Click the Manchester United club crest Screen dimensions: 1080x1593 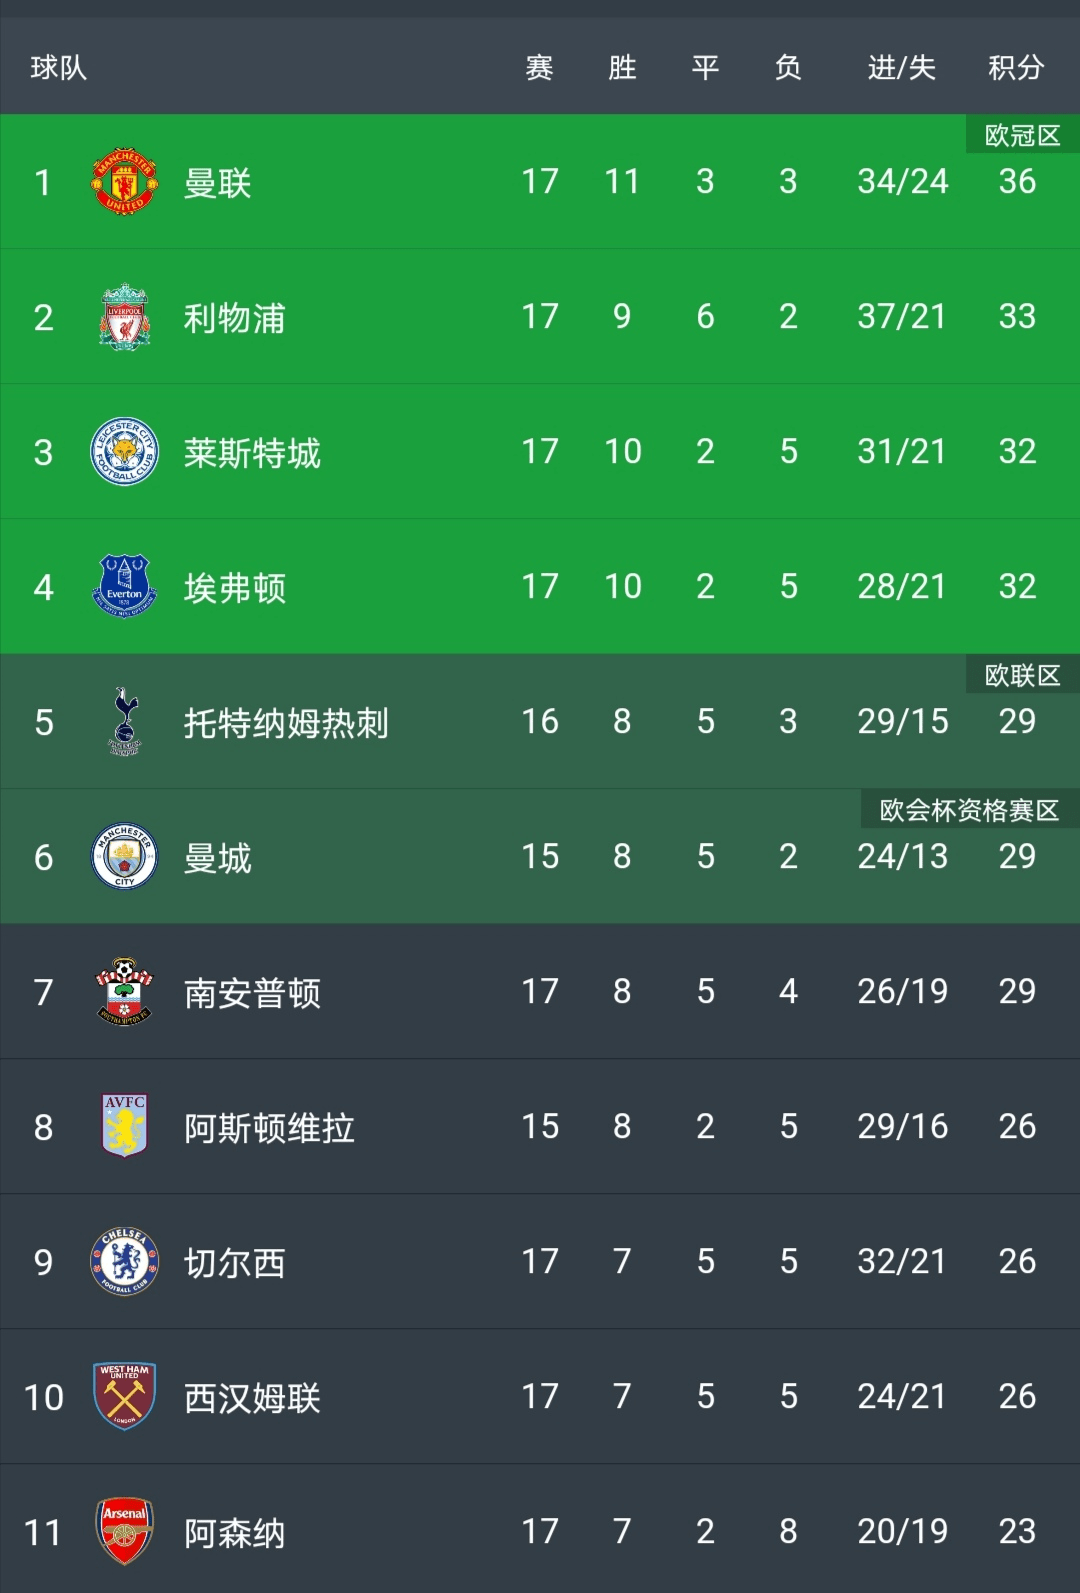click(124, 182)
